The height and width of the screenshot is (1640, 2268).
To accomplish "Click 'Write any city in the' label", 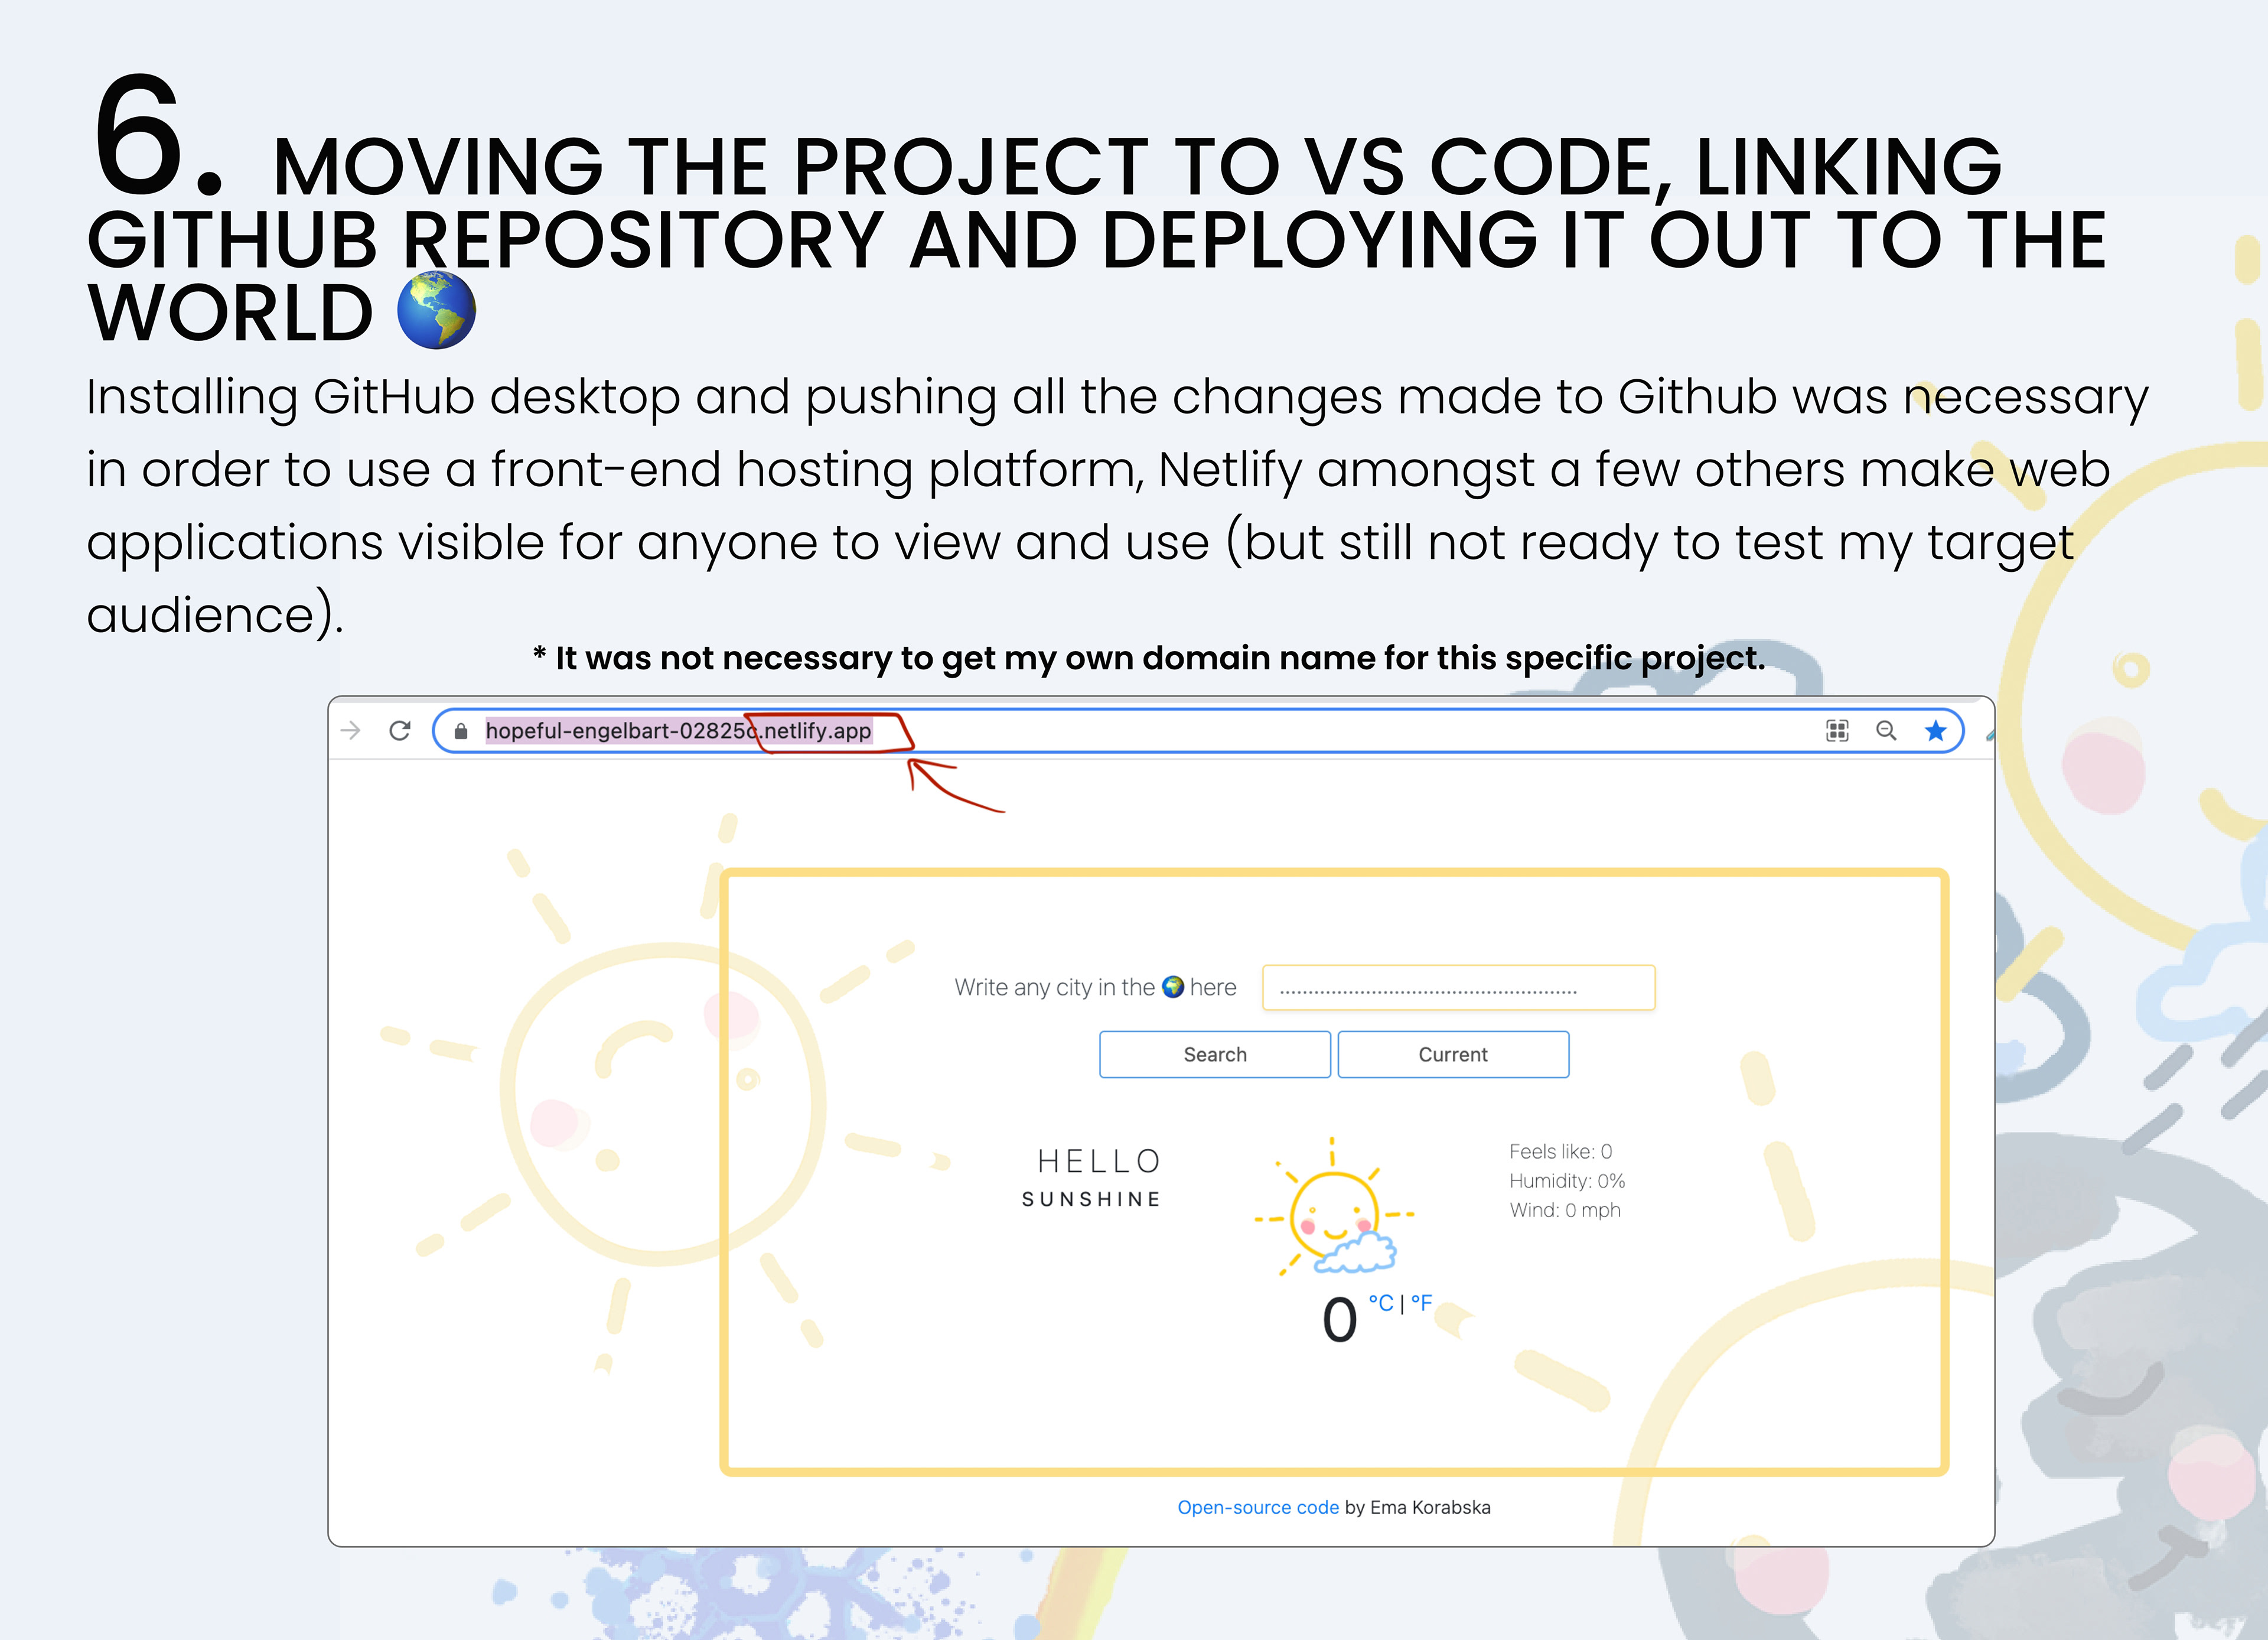I will pos(1054,988).
